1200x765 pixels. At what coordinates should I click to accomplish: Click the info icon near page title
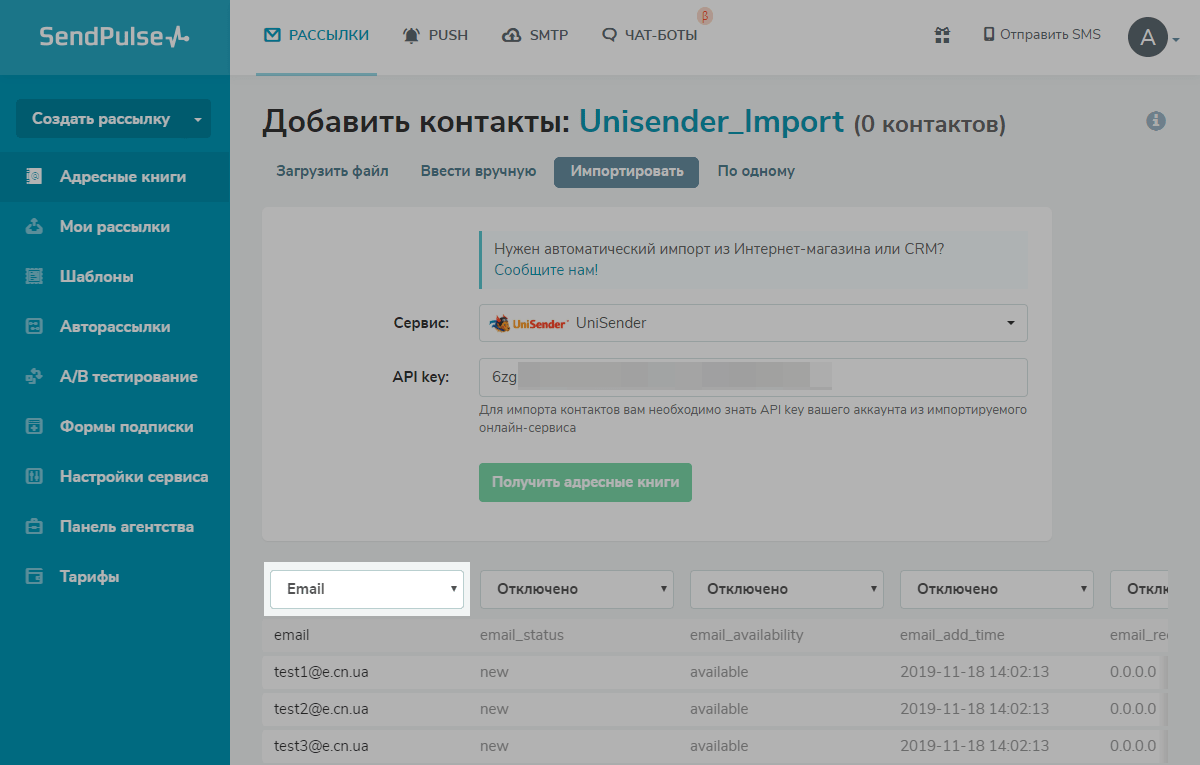(x=1156, y=121)
